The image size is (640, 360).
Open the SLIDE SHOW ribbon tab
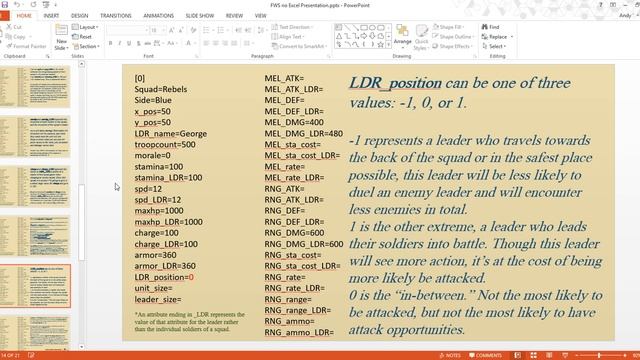coord(200,16)
